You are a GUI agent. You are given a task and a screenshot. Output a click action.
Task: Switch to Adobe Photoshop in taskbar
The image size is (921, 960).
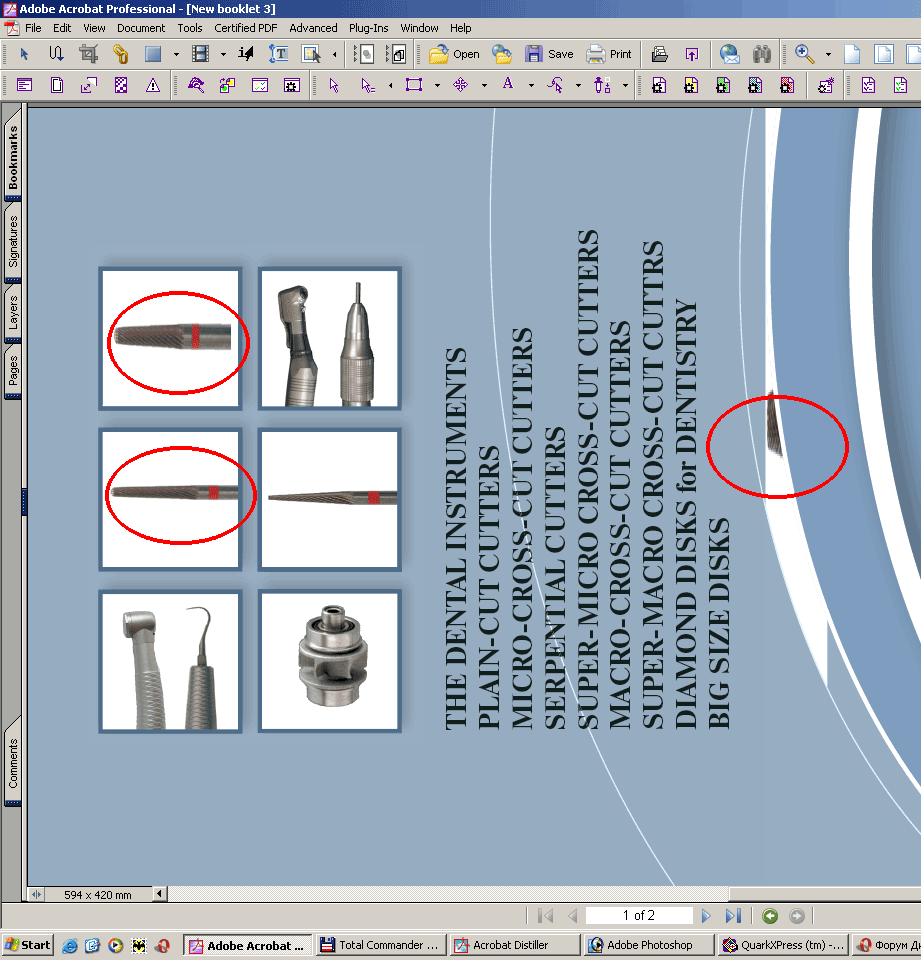(x=648, y=945)
